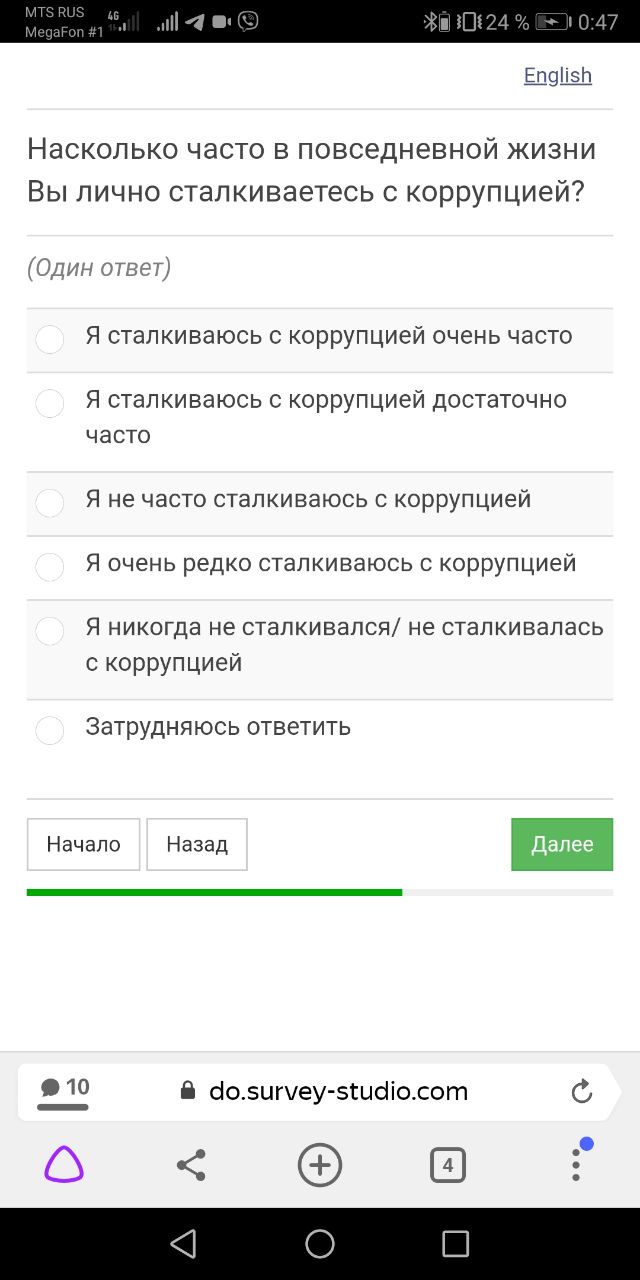Image resolution: width=640 pixels, height=1280 pixels.
Task: Select the 'Затрудняюсь ответить' radio option
Action: 50,730
